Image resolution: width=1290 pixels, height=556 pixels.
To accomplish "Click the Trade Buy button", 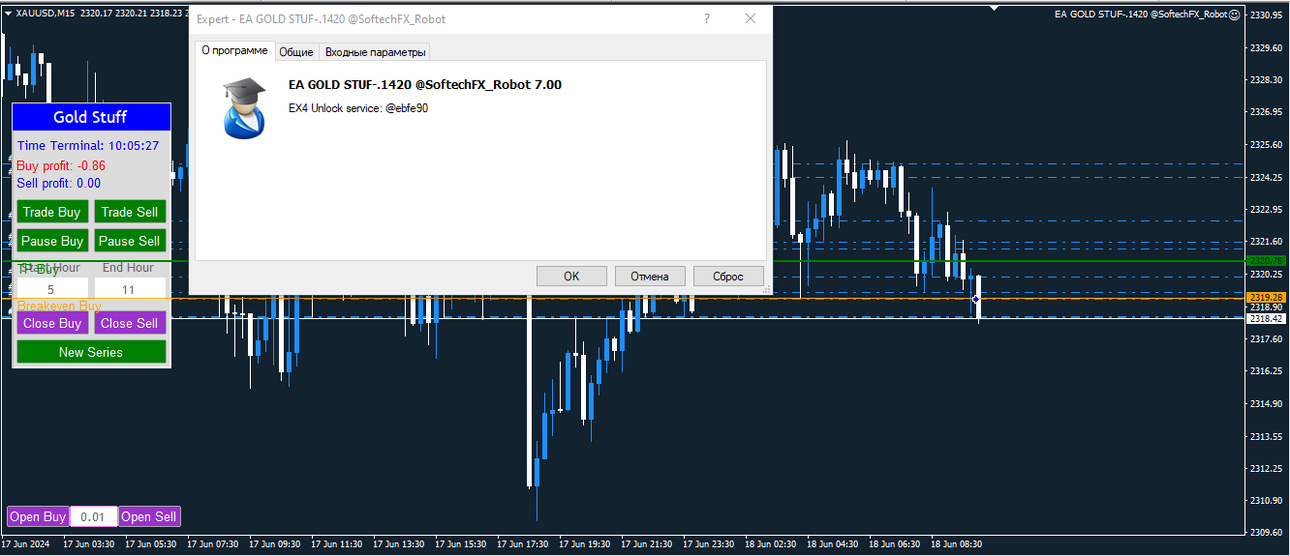I will [52, 212].
